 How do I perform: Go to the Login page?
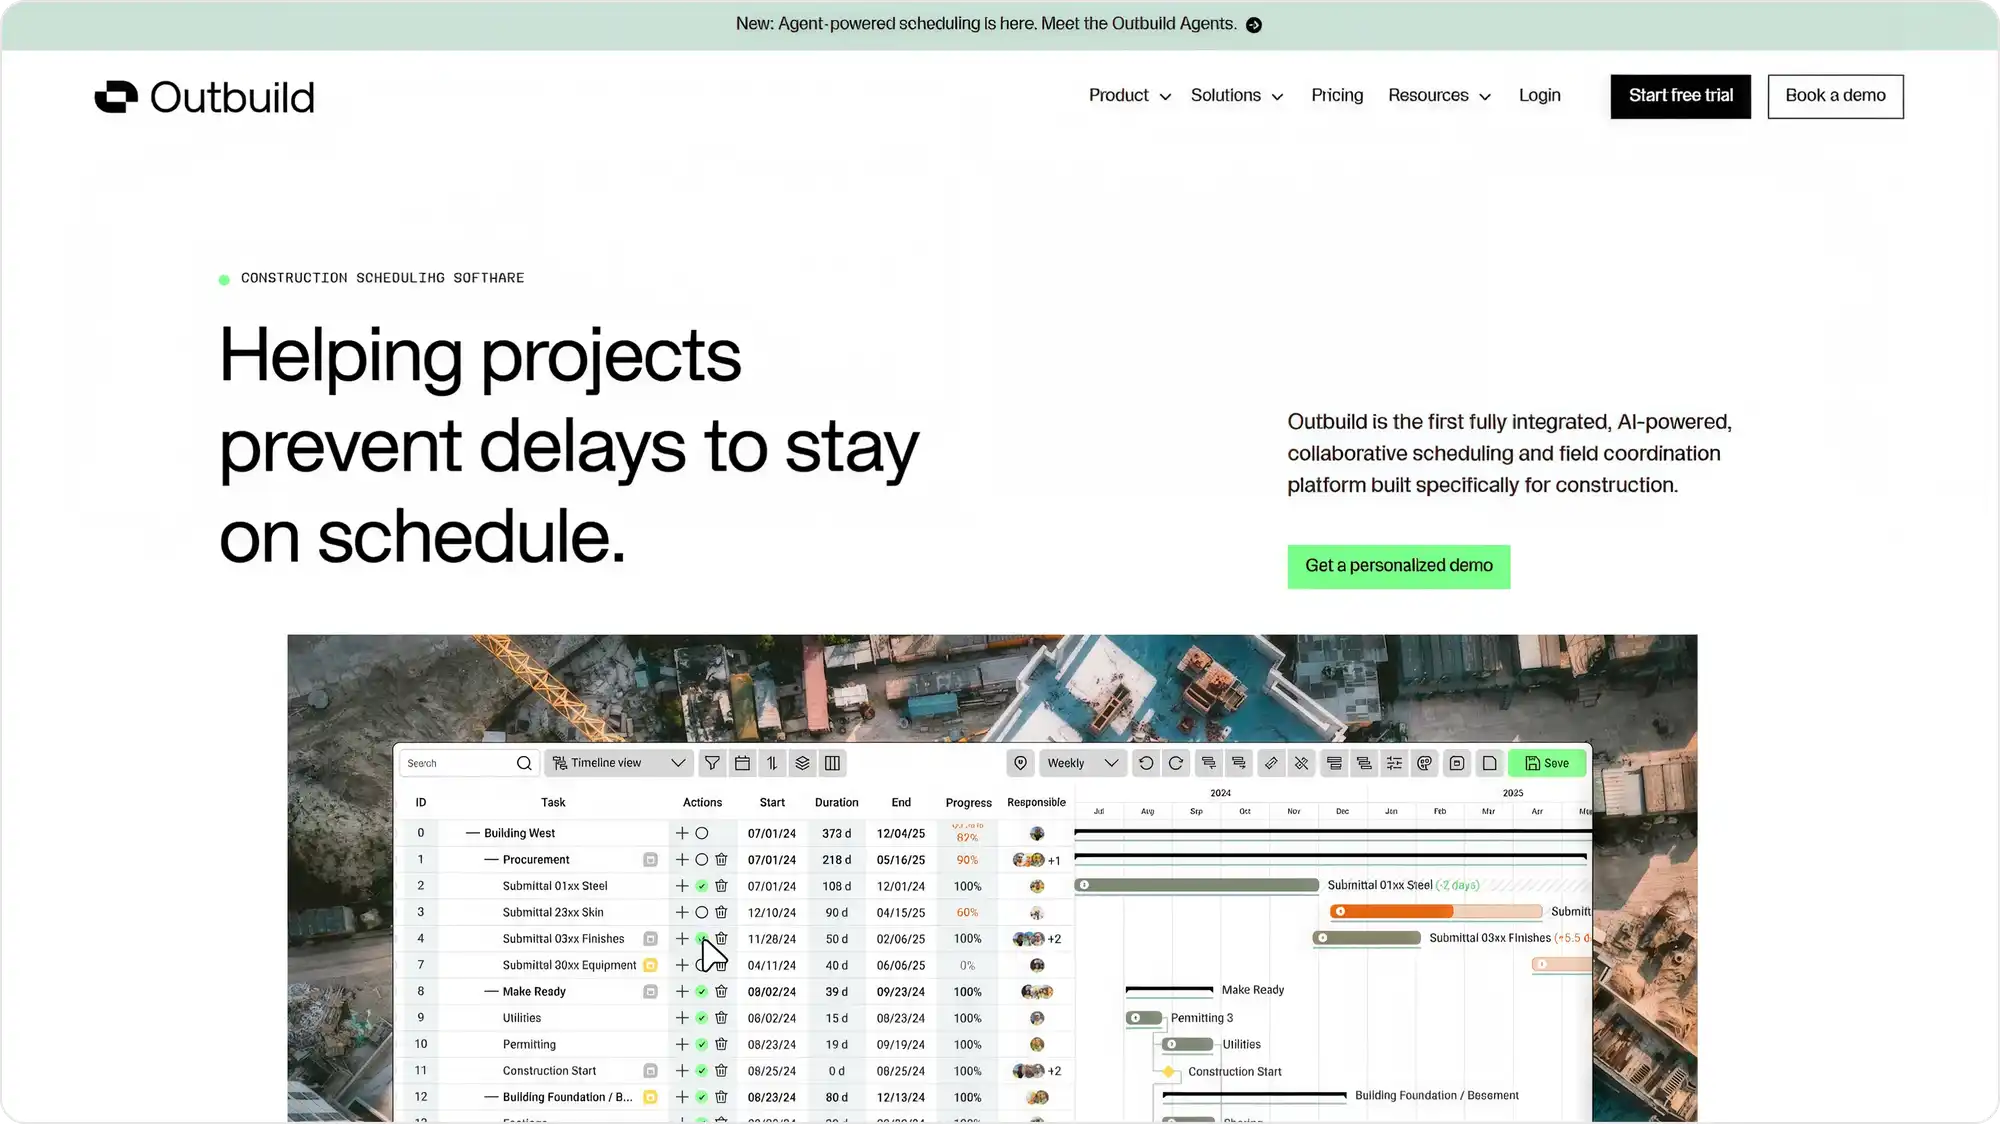[x=1539, y=96]
